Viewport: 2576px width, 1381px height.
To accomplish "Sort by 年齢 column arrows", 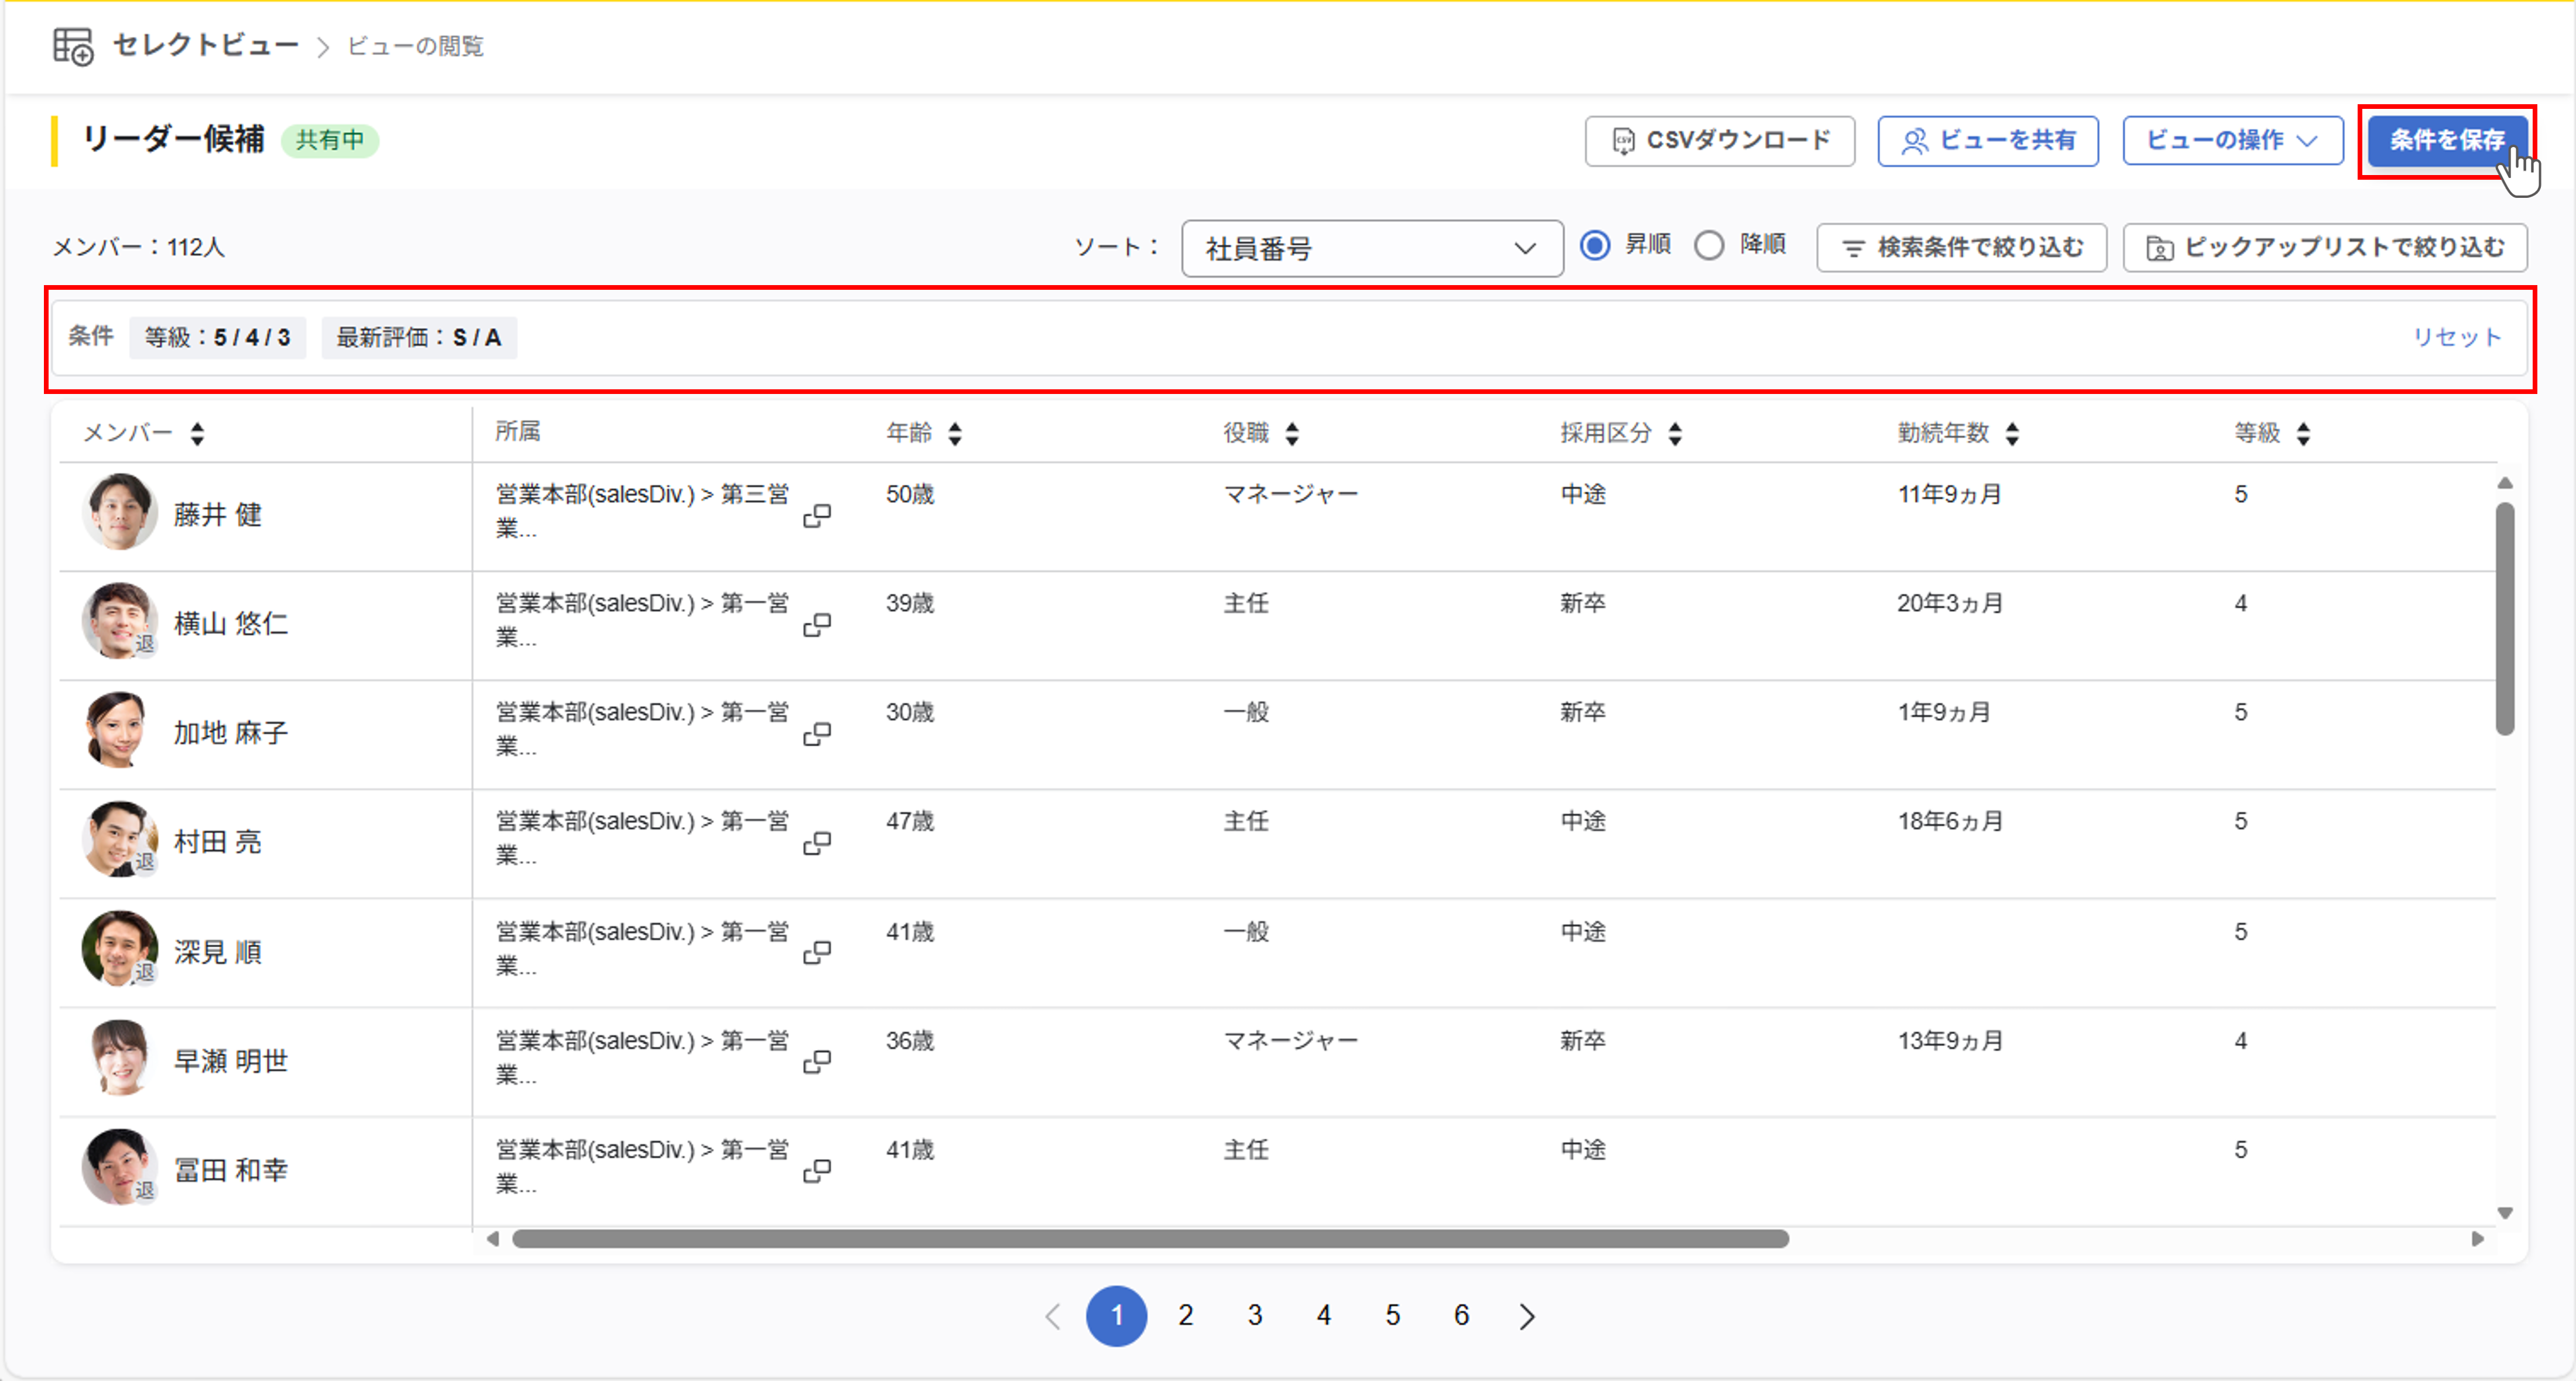I will (955, 434).
